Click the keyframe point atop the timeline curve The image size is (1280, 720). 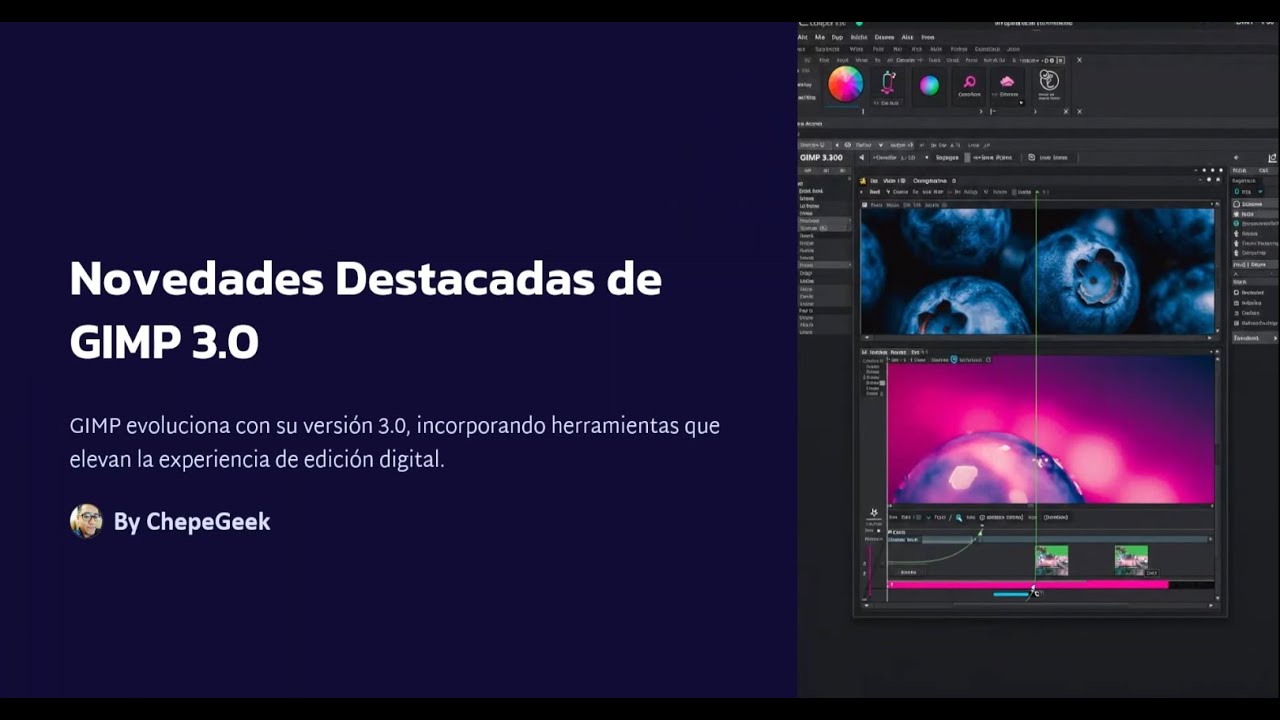tap(980, 533)
